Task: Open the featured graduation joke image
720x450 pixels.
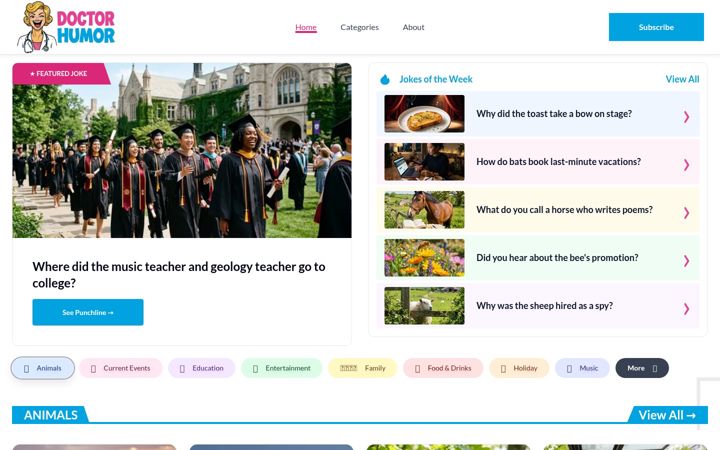Action: 182,150
